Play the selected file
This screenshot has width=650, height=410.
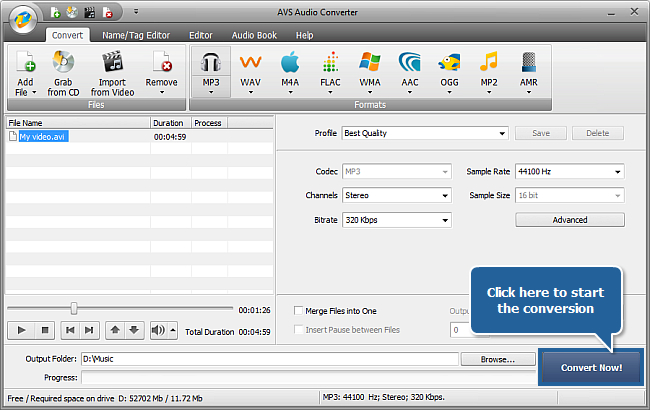coord(22,330)
